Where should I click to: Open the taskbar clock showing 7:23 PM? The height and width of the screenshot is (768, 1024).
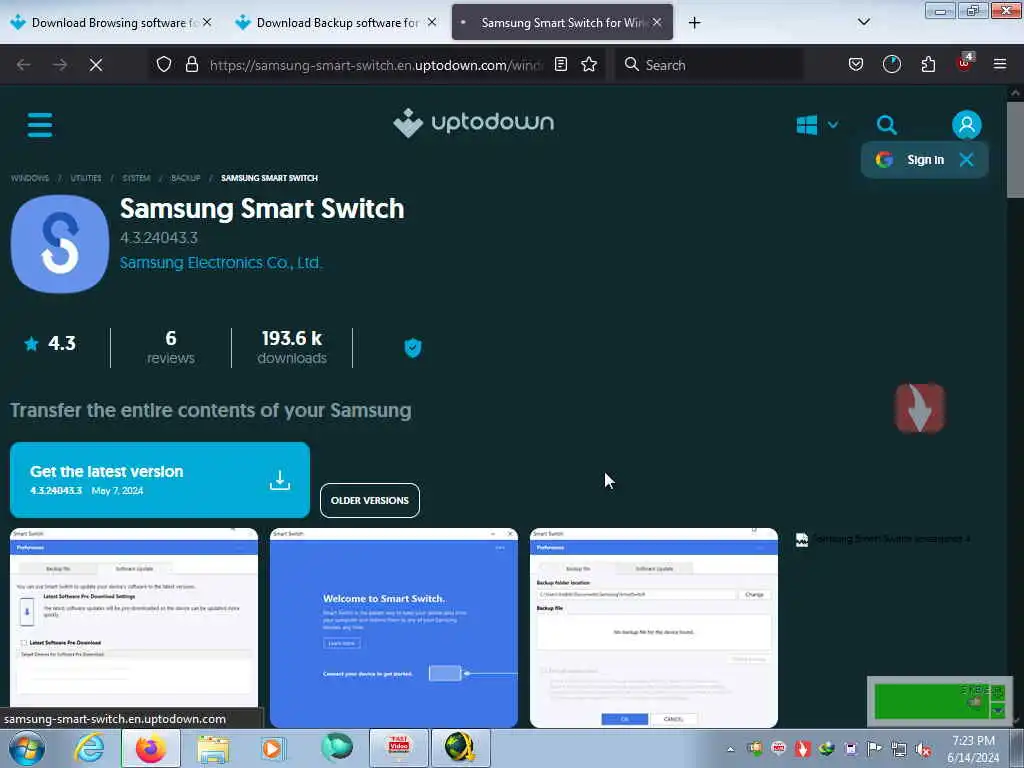click(974, 749)
